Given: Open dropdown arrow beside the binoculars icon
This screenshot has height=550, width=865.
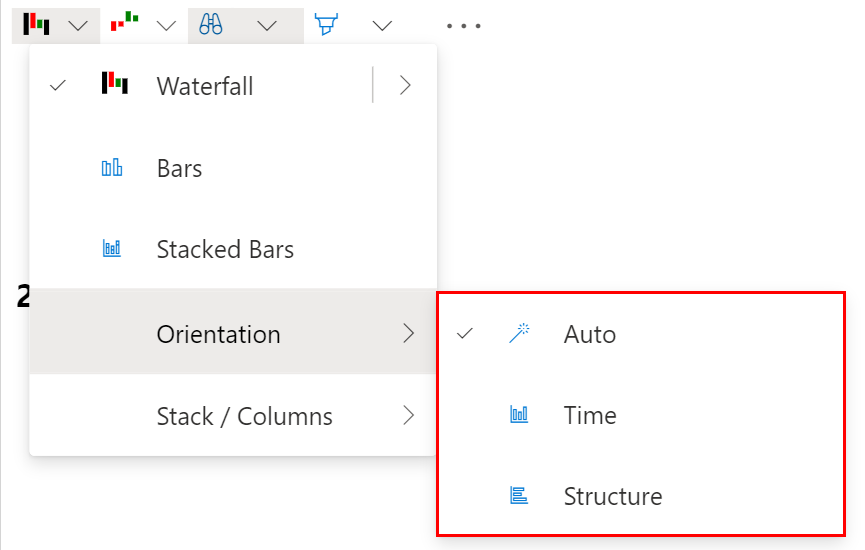Looking at the screenshot, I should pyautogui.click(x=267, y=26).
